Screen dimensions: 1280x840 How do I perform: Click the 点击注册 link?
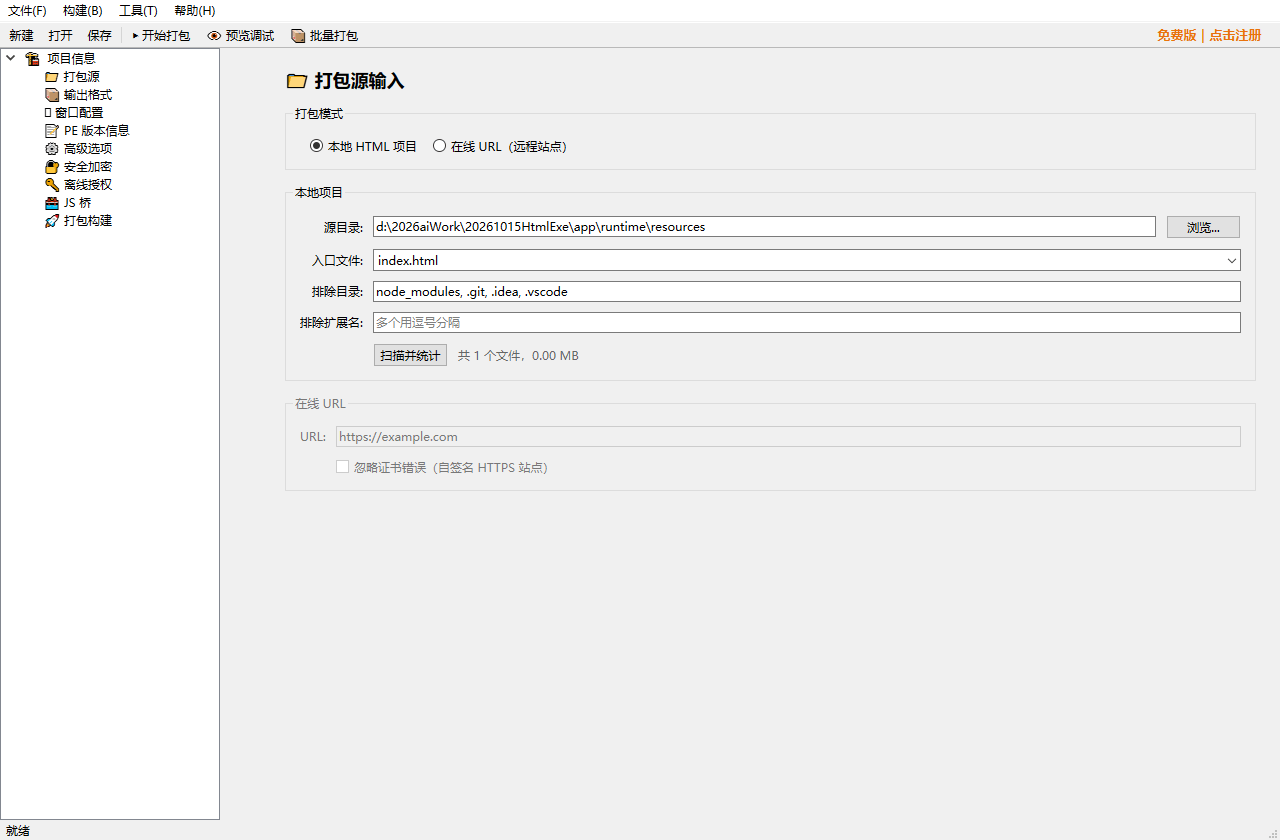(1235, 35)
